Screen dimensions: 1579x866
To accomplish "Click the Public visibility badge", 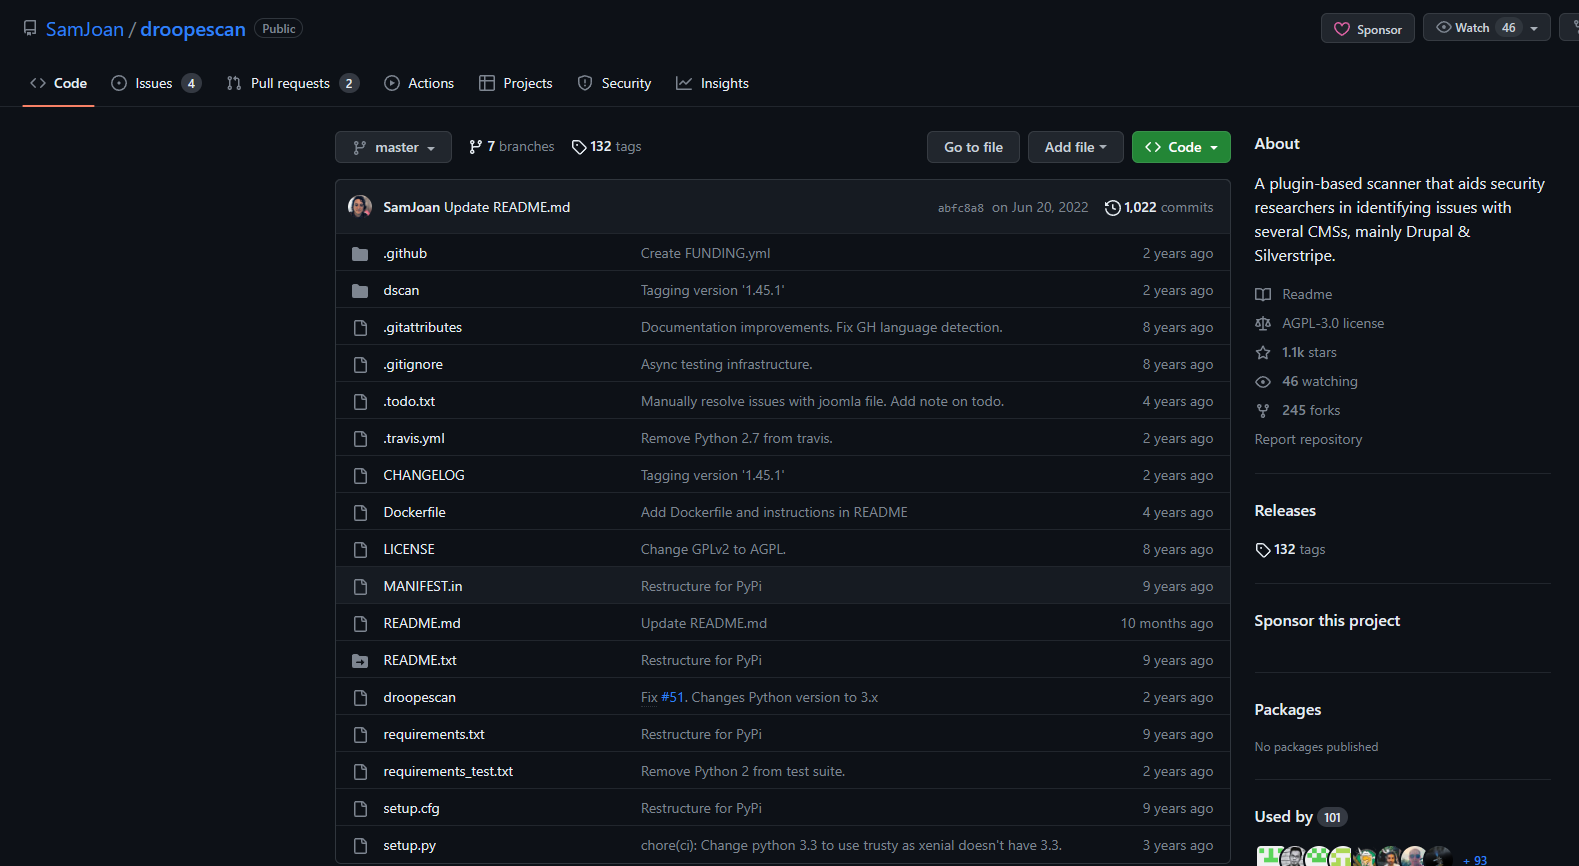I will click(279, 29).
